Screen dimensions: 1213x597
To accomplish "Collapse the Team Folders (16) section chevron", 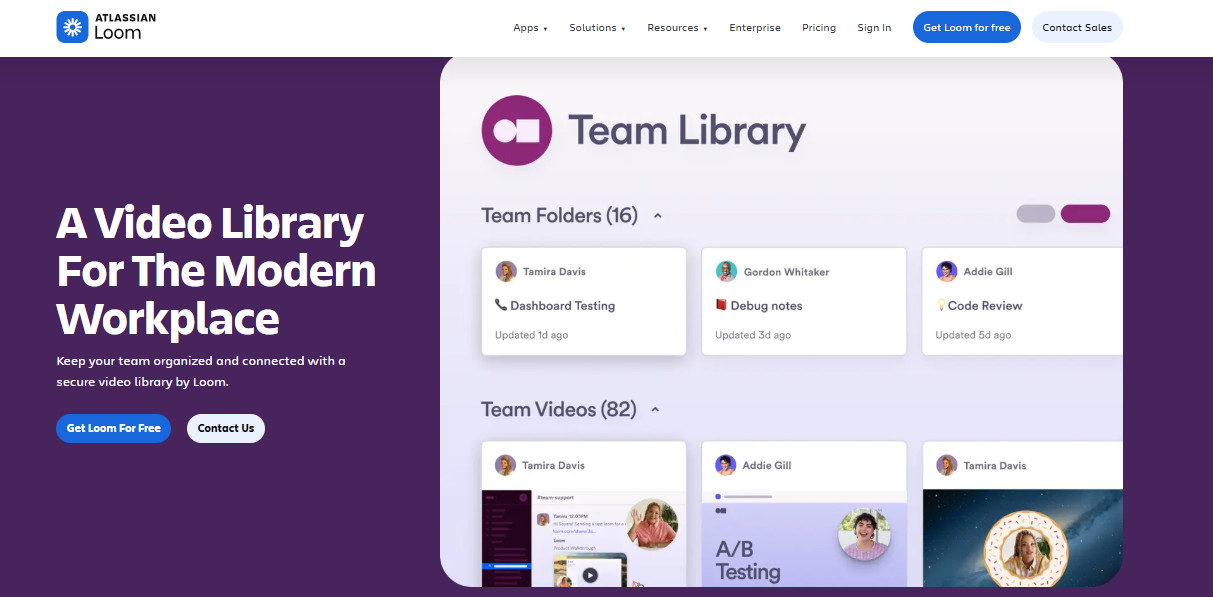I will pos(657,216).
